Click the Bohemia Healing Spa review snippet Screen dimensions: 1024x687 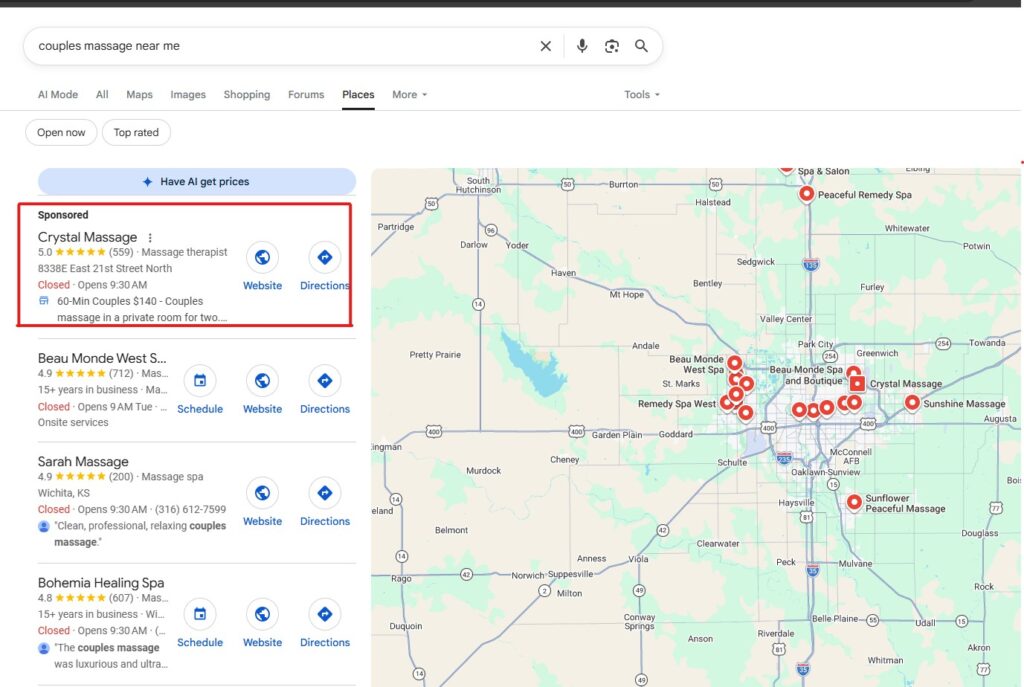(111, 656)
